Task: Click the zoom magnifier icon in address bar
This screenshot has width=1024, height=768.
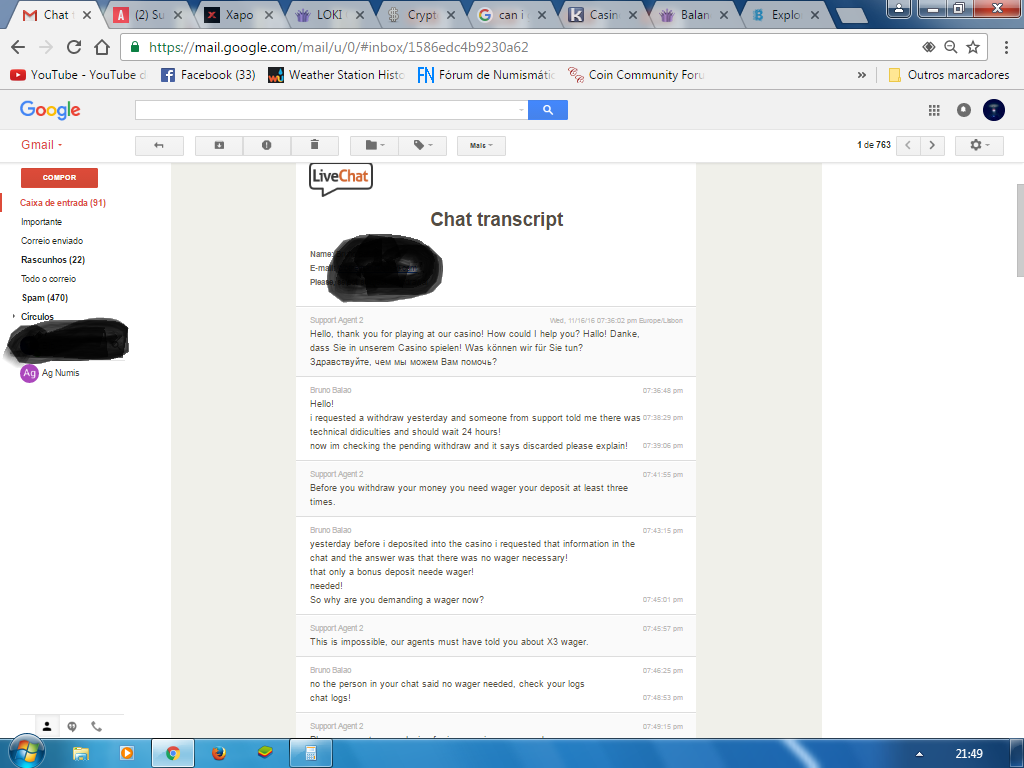Action: (951, 47)
